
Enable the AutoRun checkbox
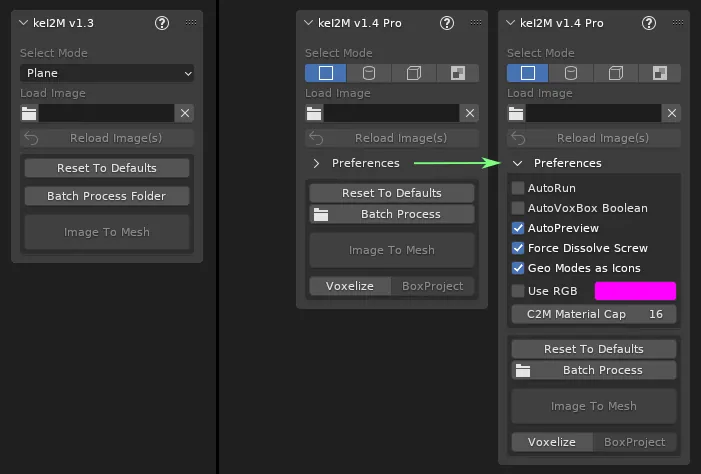click(x=518, y=188)
